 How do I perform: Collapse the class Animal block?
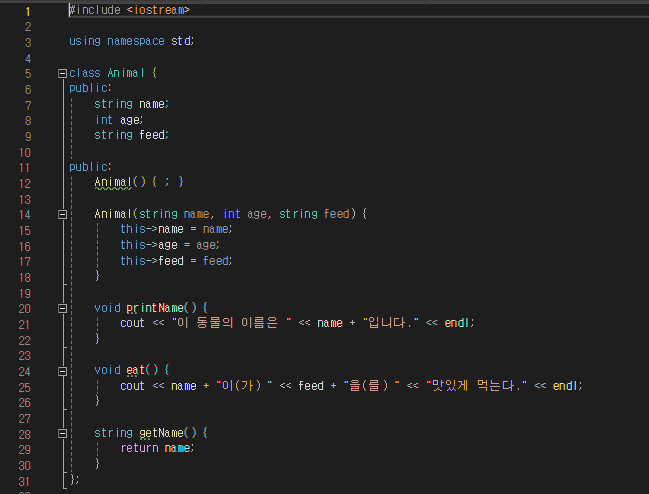62,74
